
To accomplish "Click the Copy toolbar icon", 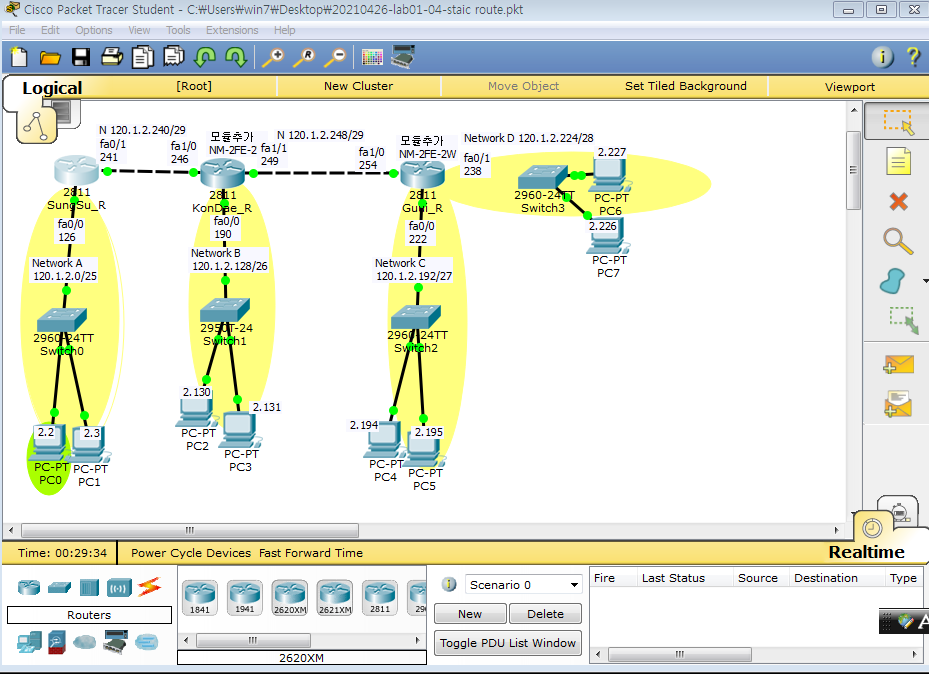I will (x=143, y=57).
